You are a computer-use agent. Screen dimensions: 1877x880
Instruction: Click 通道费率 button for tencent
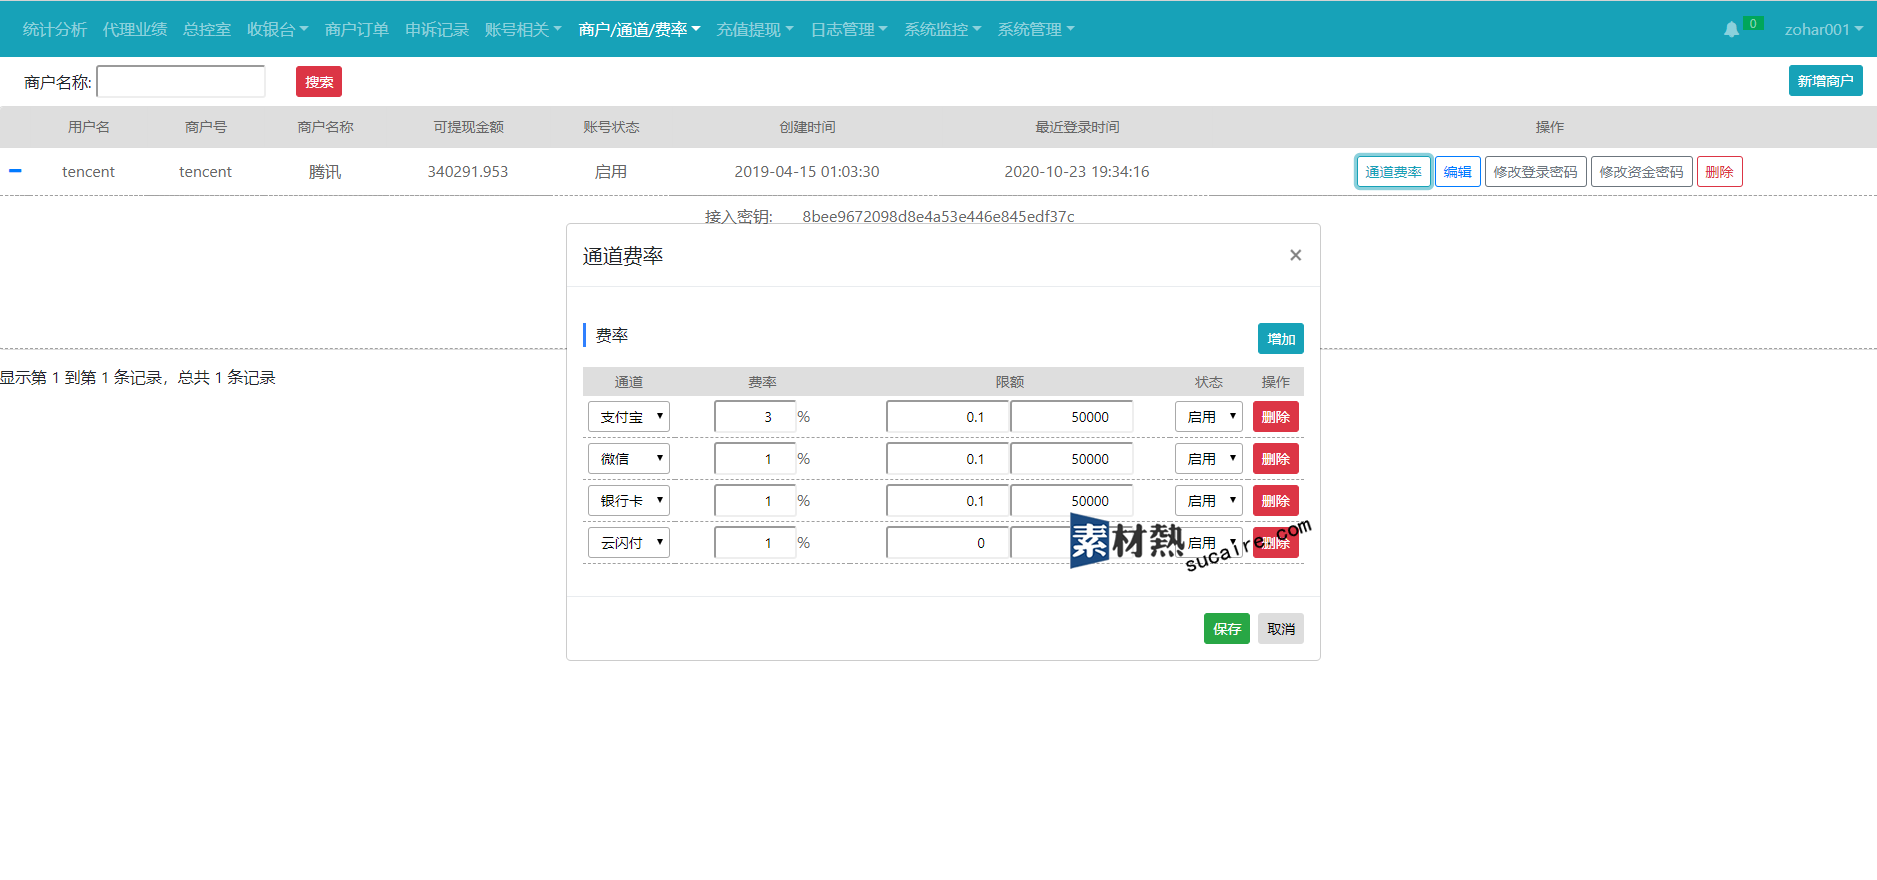(x=1393, y=172)
